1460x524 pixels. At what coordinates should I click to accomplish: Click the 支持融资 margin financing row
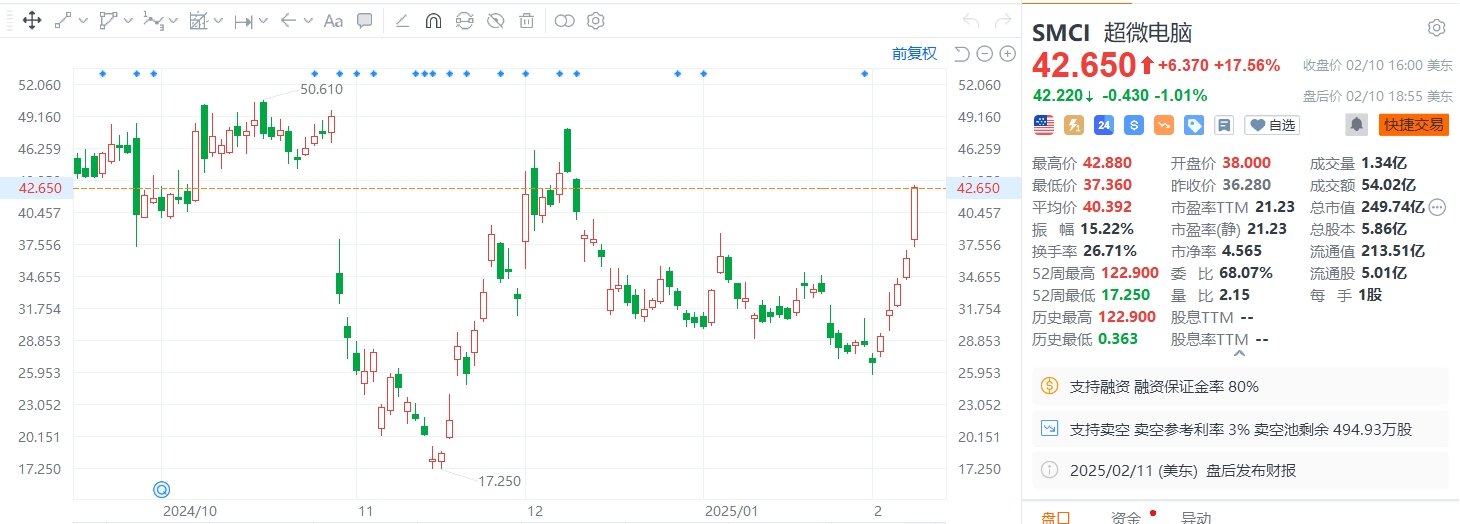pos(1240,386)
